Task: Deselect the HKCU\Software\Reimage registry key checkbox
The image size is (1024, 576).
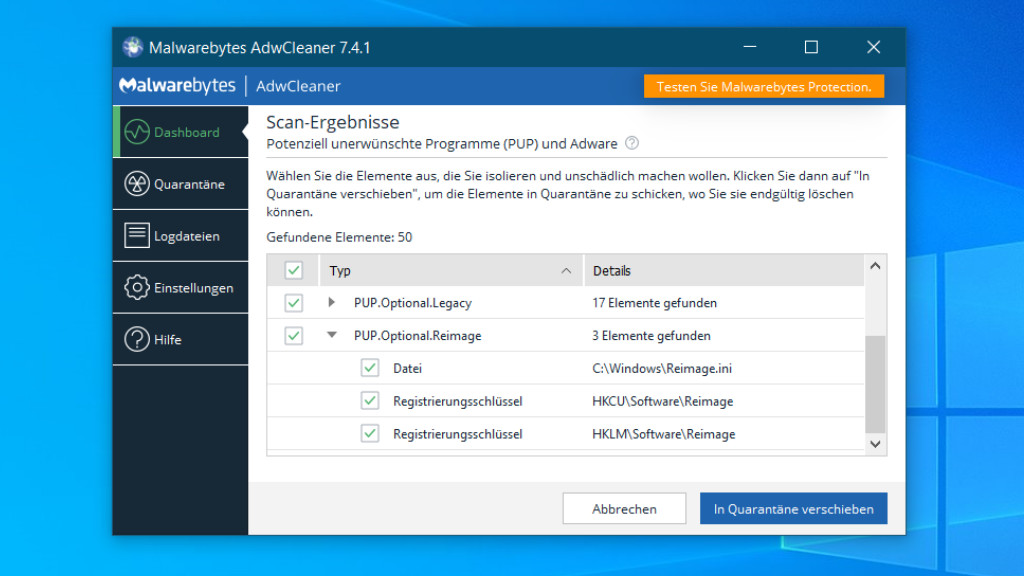Action: coord(370,401)
